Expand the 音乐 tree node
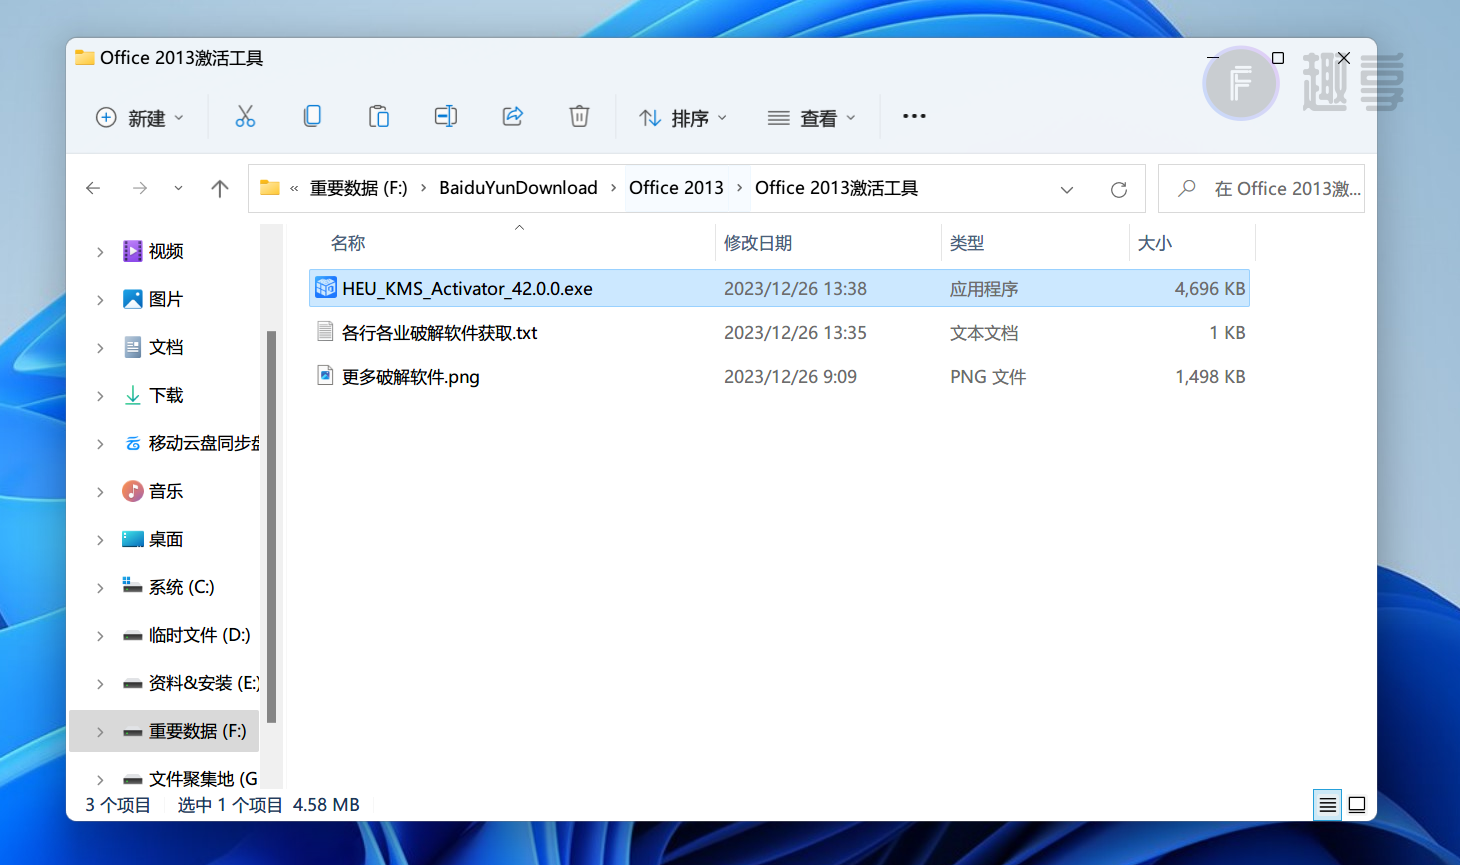Screen dimensions: 1460x865 [100, 492]
